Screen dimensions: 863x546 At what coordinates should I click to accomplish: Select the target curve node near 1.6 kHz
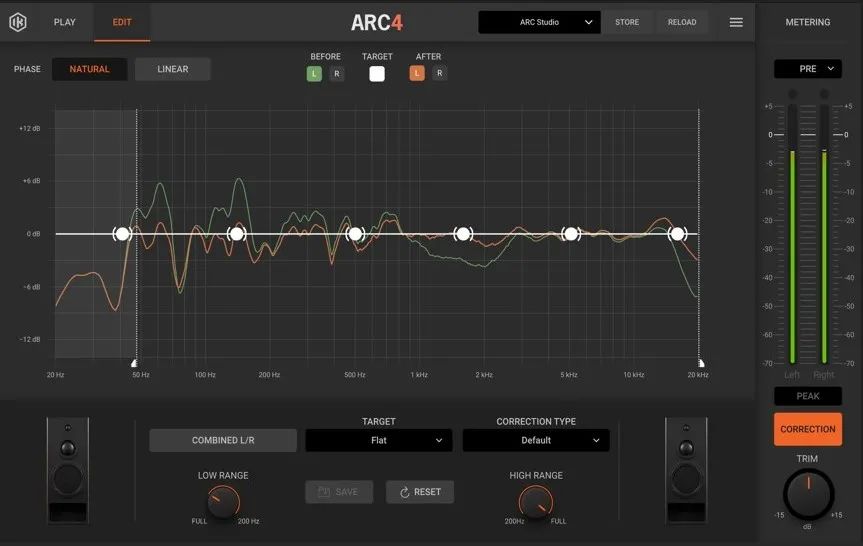[x=463, y=234]
